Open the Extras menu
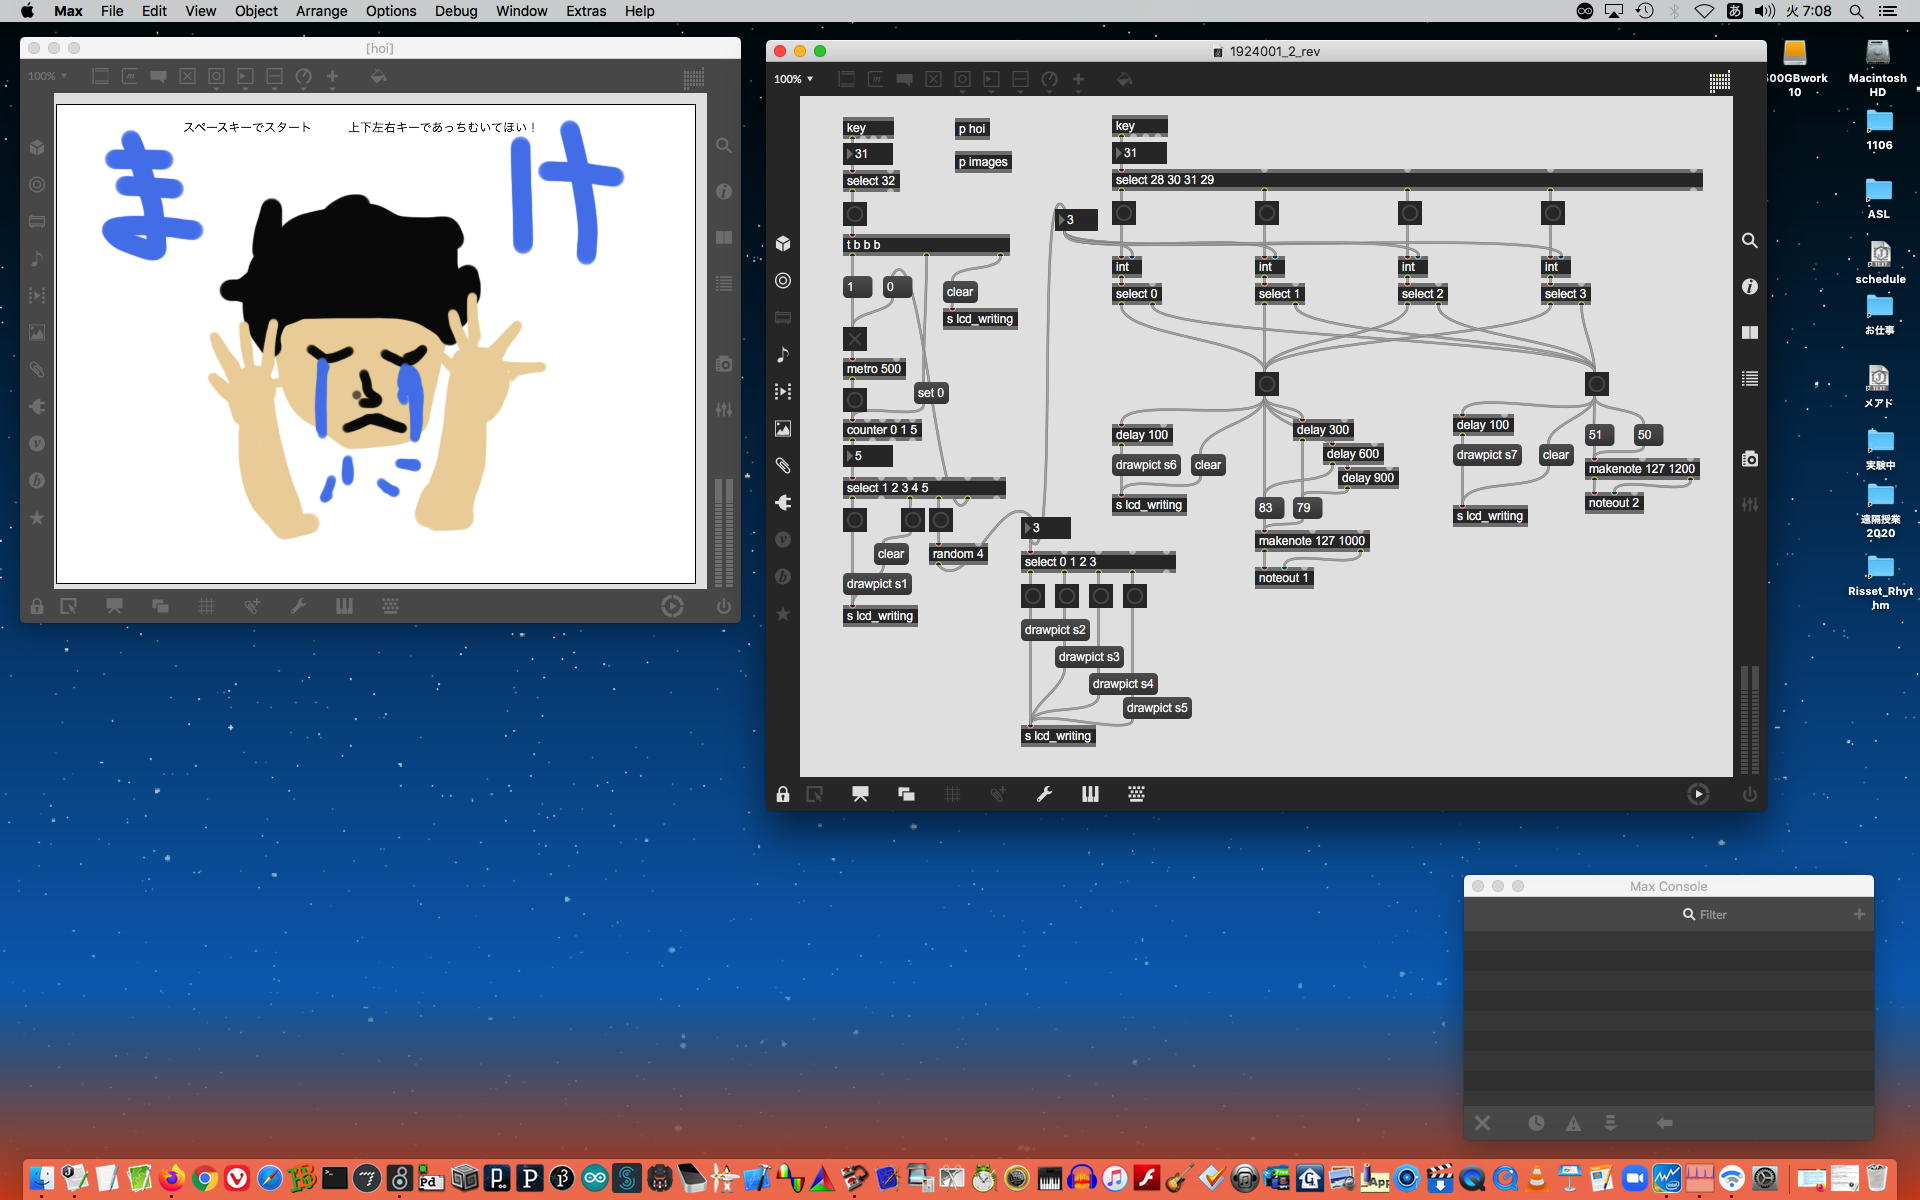 click(x=585, y=11)
